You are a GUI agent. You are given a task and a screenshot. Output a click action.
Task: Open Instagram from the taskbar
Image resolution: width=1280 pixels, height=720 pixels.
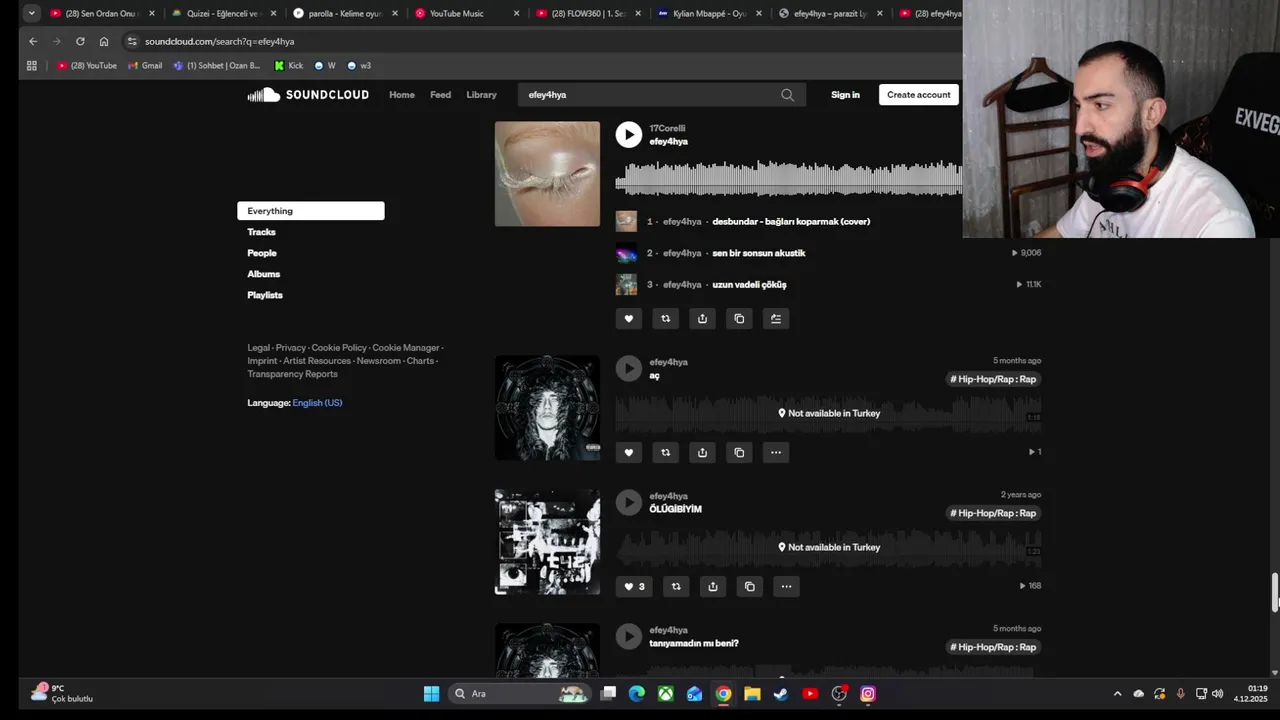pos(868,694)
